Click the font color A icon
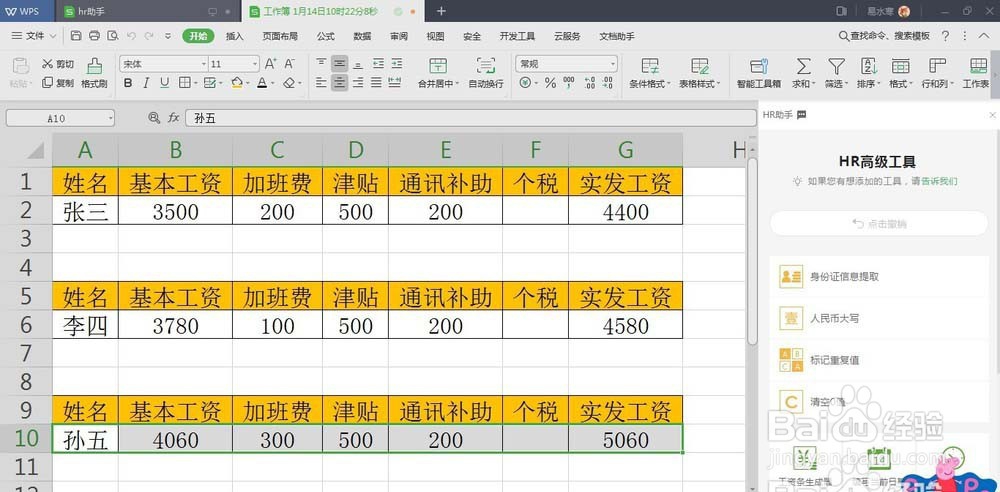 tap(261, 83)
